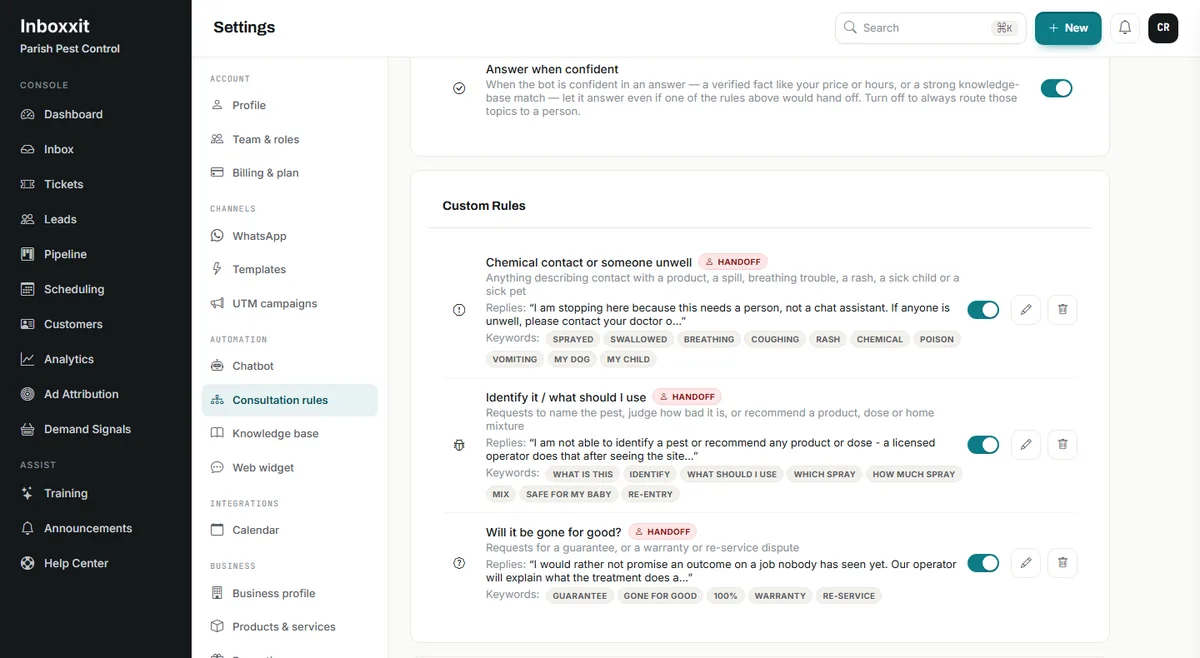Go to Customers in the console sidebar
The height and width of the screenshot is (658, 1200).
pyautogui.click(x=95, y=324)
